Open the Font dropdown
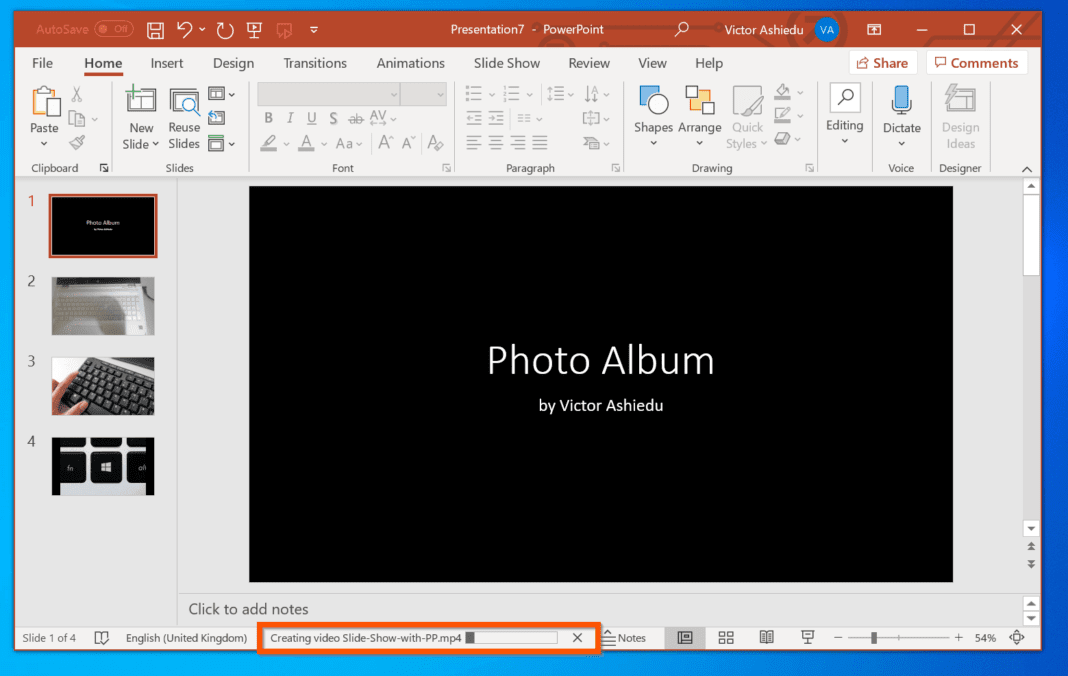Image resolution: width=1068 pixels, height=676 pixels. [394, 94]
